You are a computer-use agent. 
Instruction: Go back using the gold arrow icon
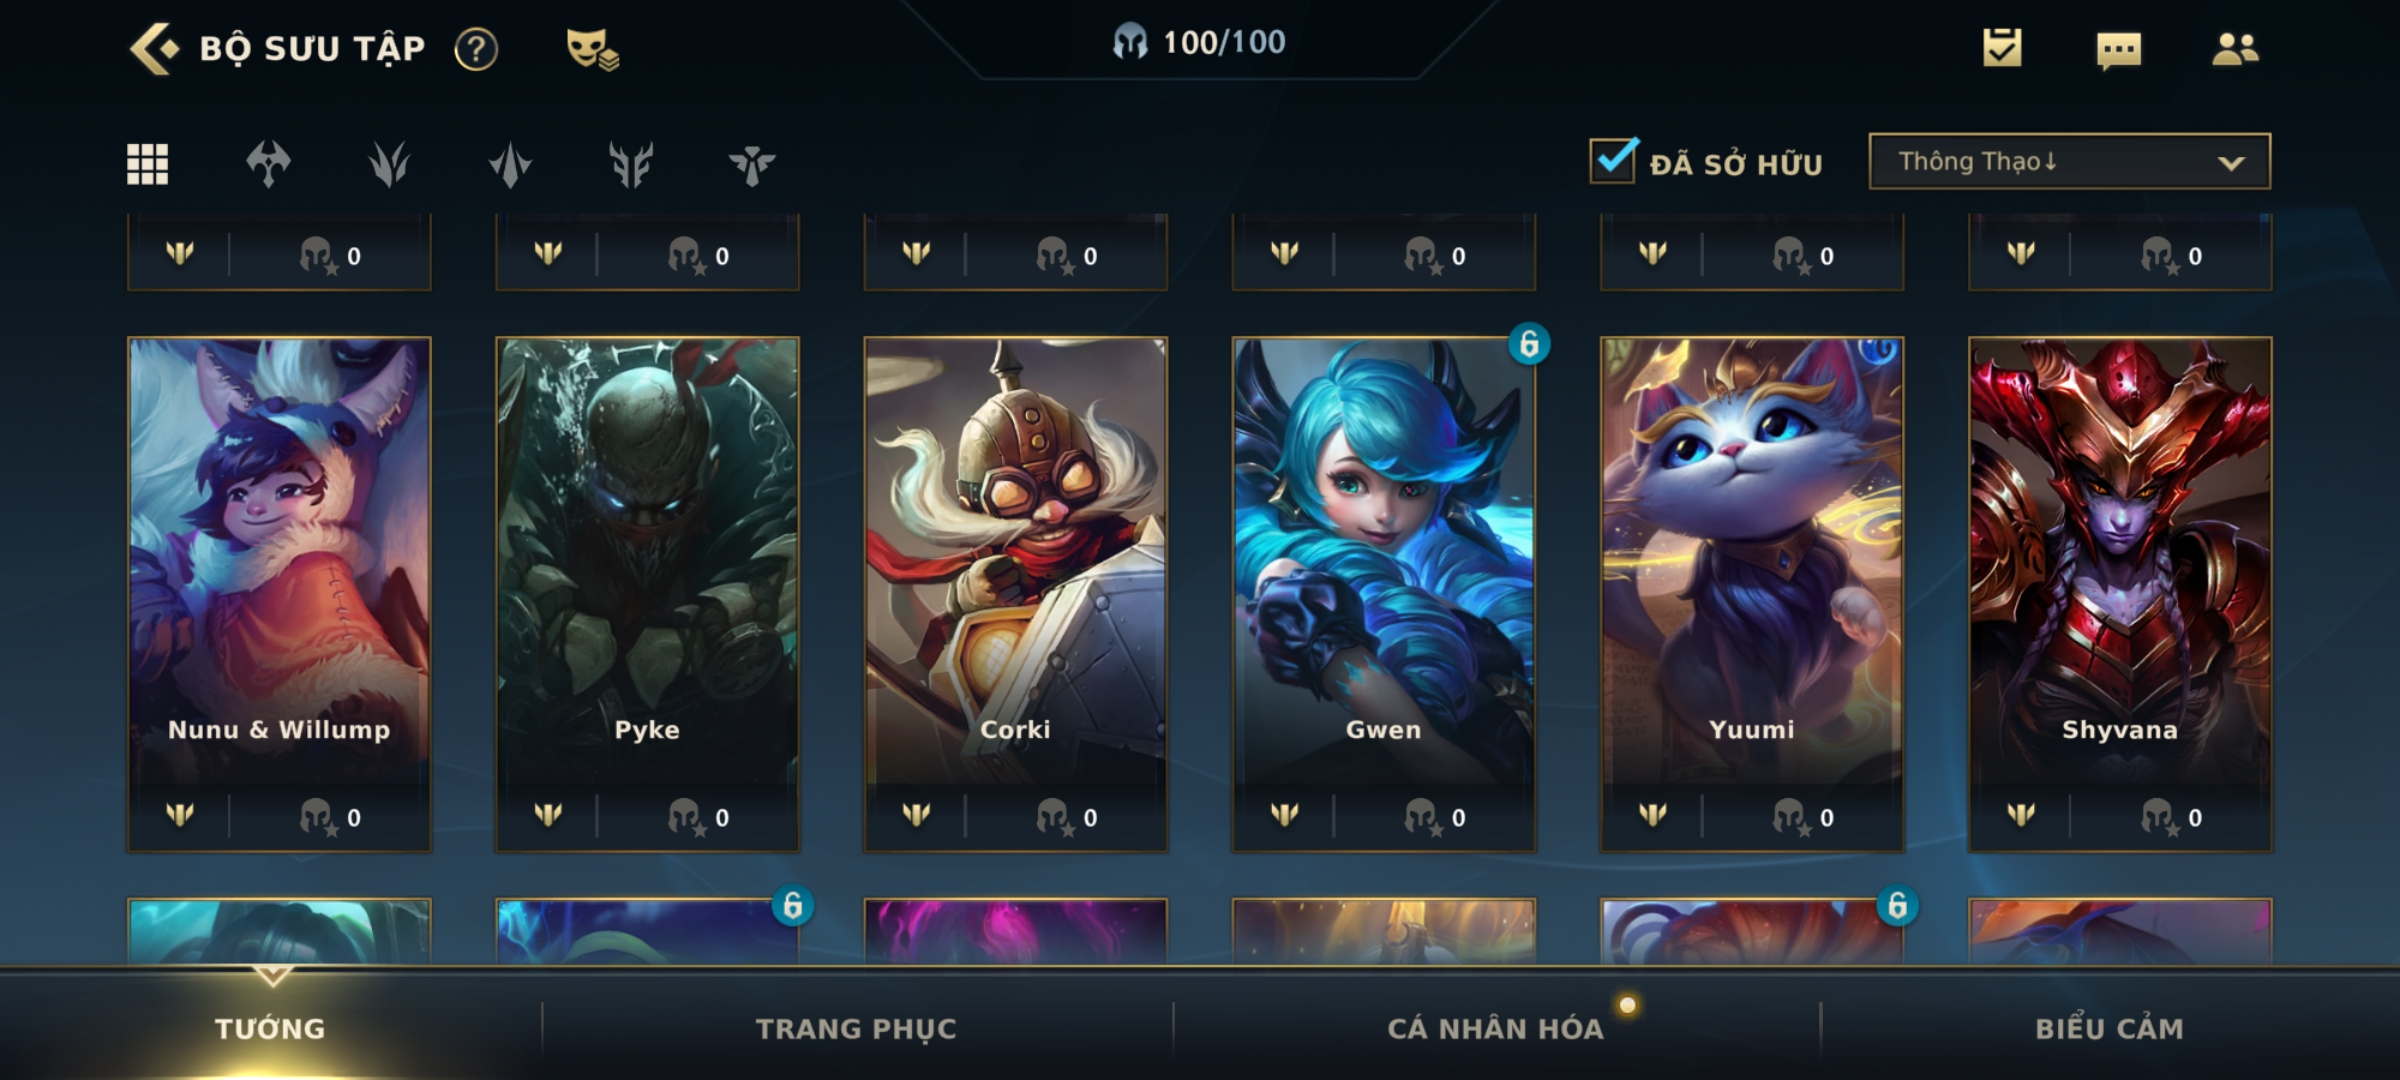coord(154,48)
